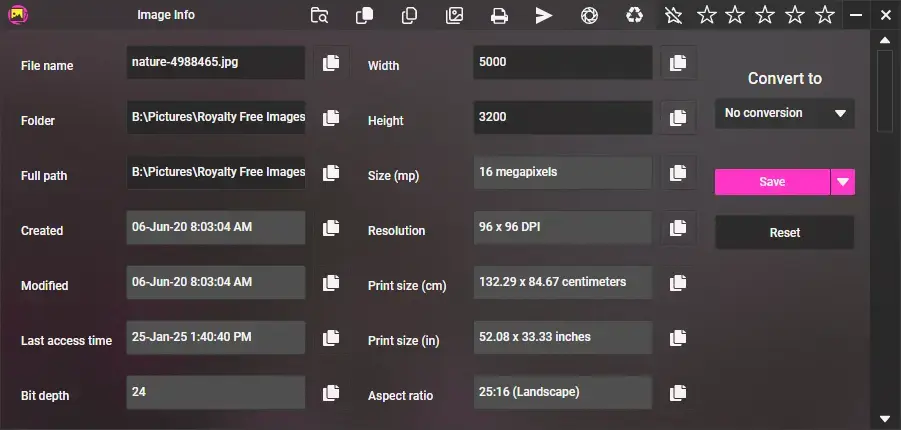Click the pink Save button
Screen dimensions: 901x430
pyautogui.click(x=772, y=182)
